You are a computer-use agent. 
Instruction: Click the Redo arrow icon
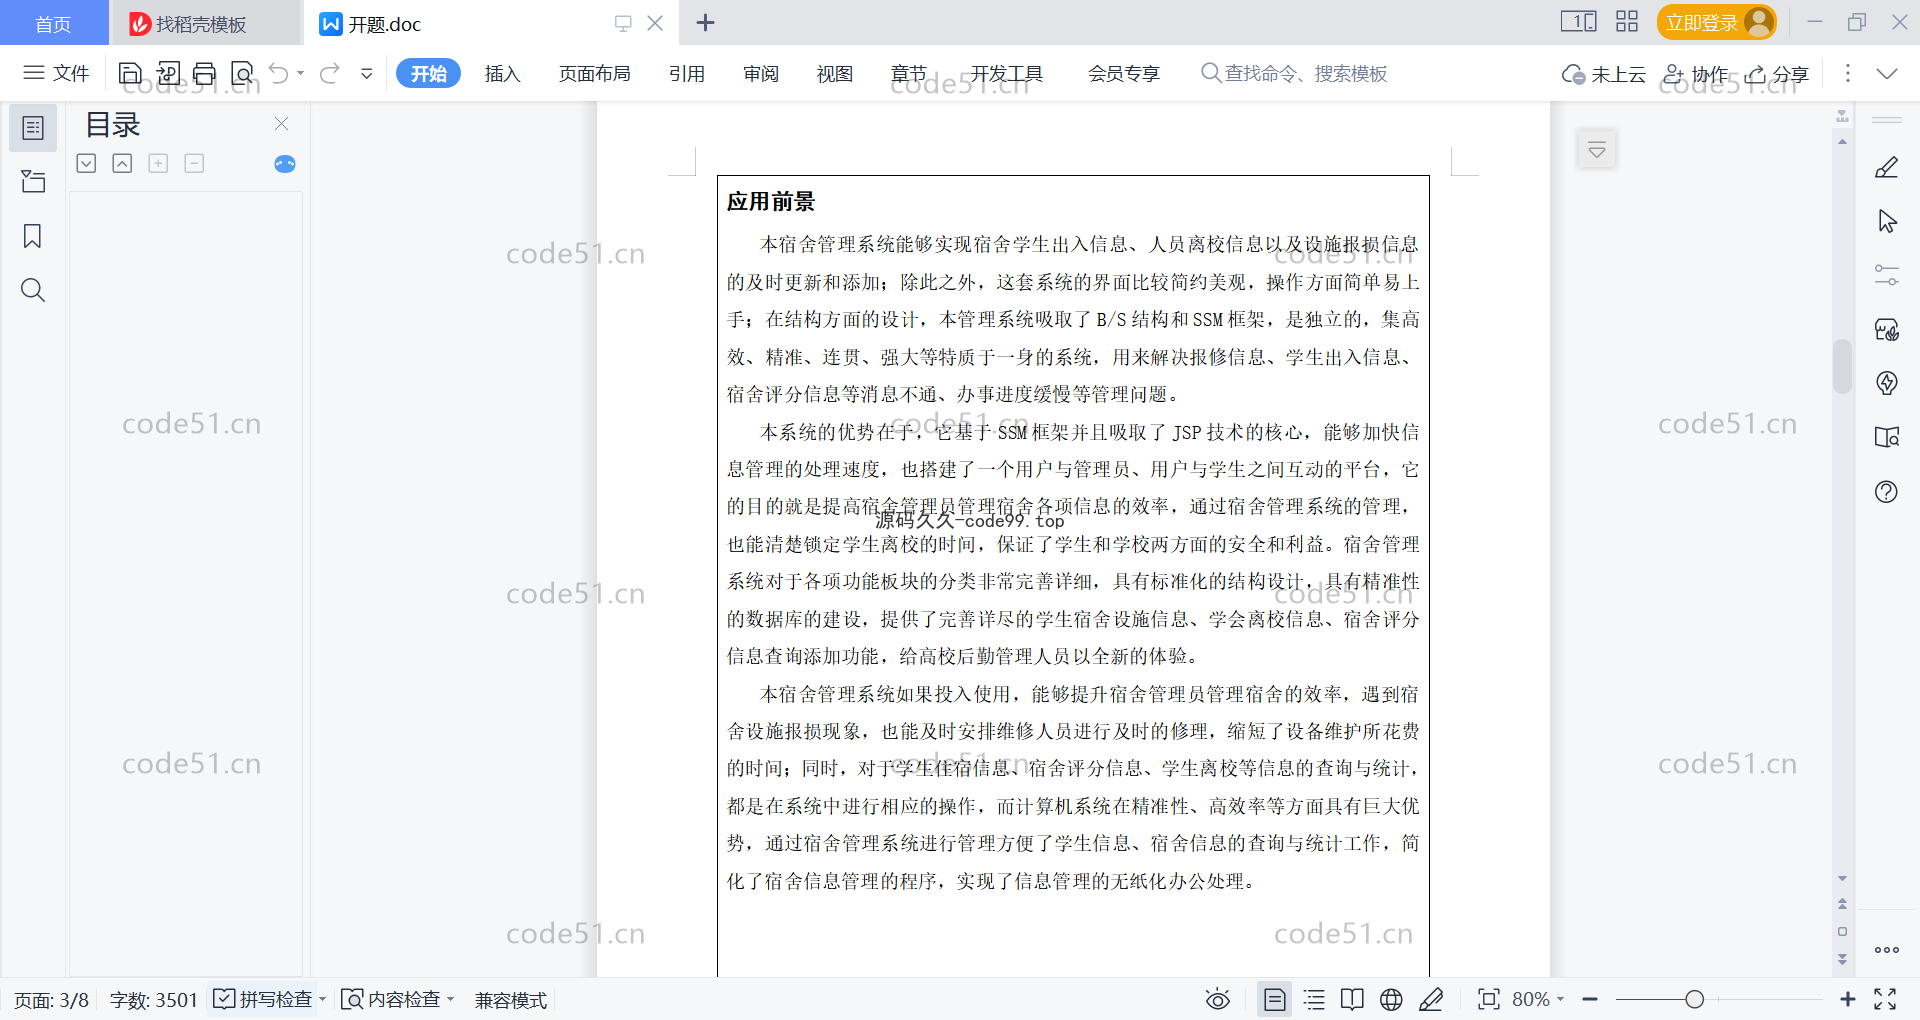pos(330,73)
